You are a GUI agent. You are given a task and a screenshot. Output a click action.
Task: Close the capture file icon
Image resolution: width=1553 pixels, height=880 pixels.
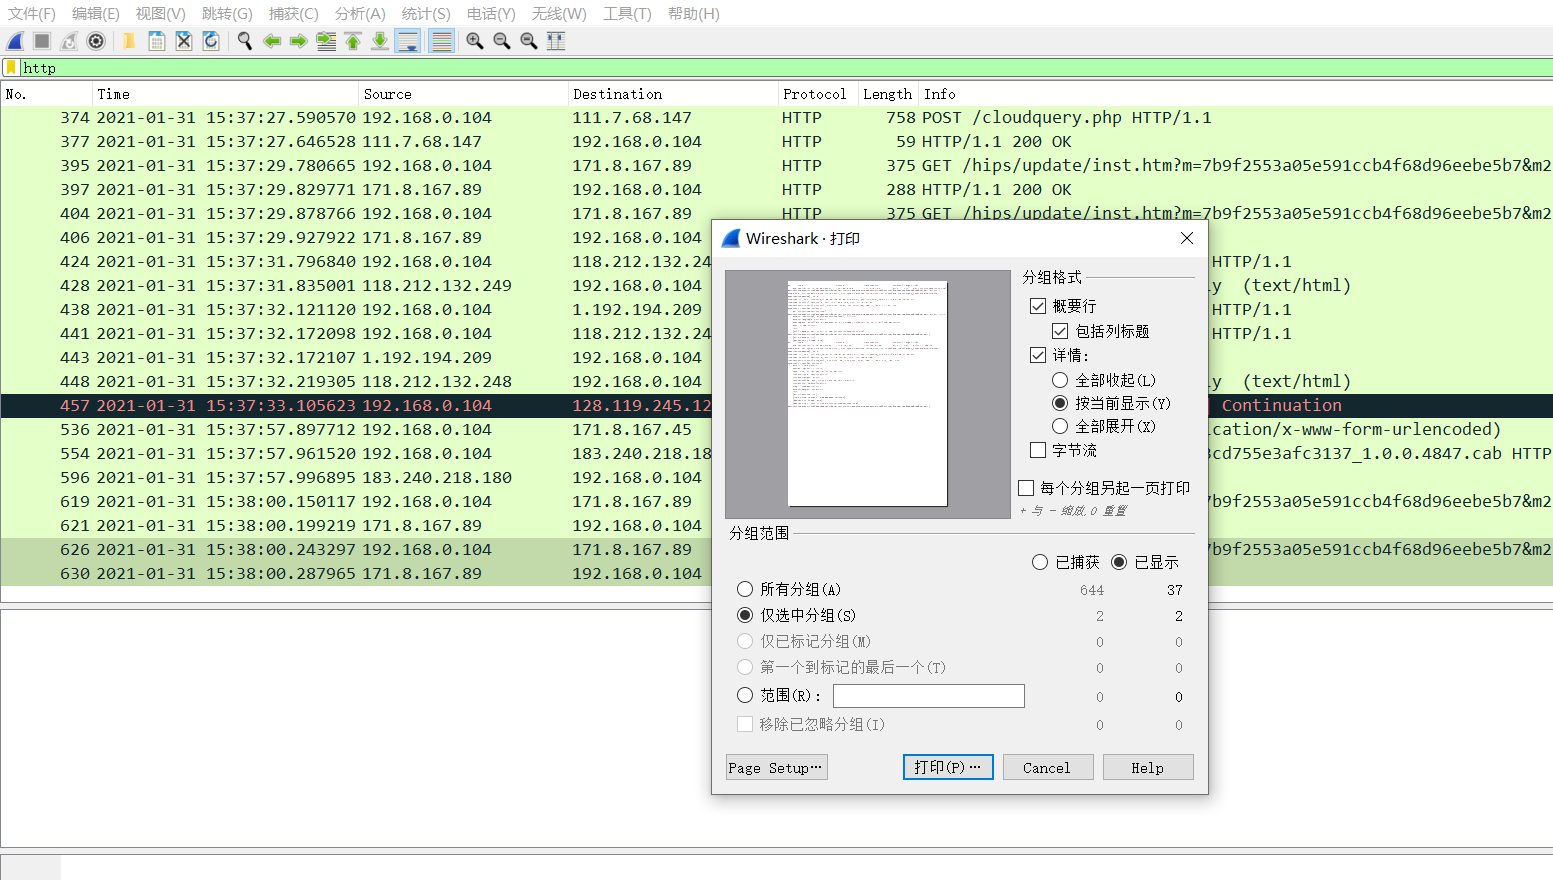184,41
